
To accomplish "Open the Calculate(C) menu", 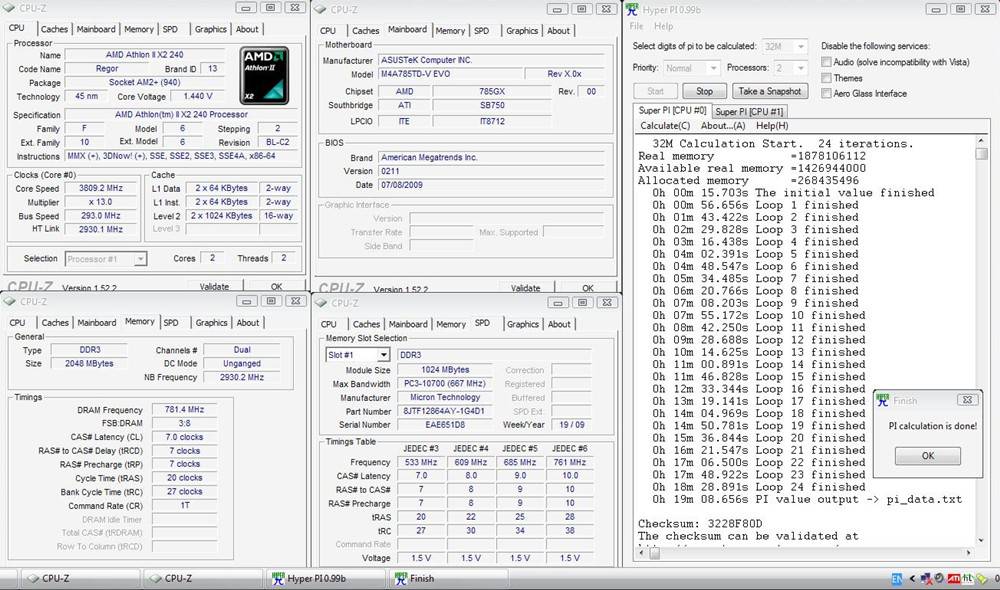I will click(664, 126).
